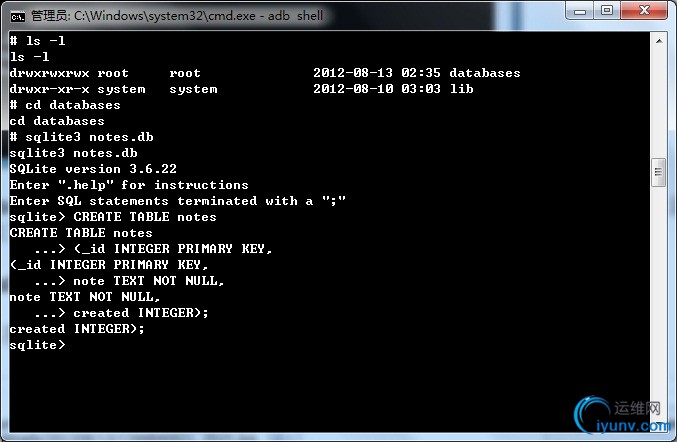Click the 'drwxrwxrwx' permissions text
677x442 pixels.
pos(50,73)
